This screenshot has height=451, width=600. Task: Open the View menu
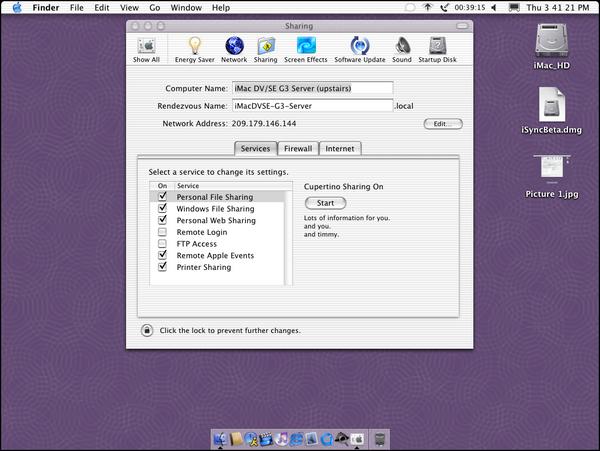129,8
